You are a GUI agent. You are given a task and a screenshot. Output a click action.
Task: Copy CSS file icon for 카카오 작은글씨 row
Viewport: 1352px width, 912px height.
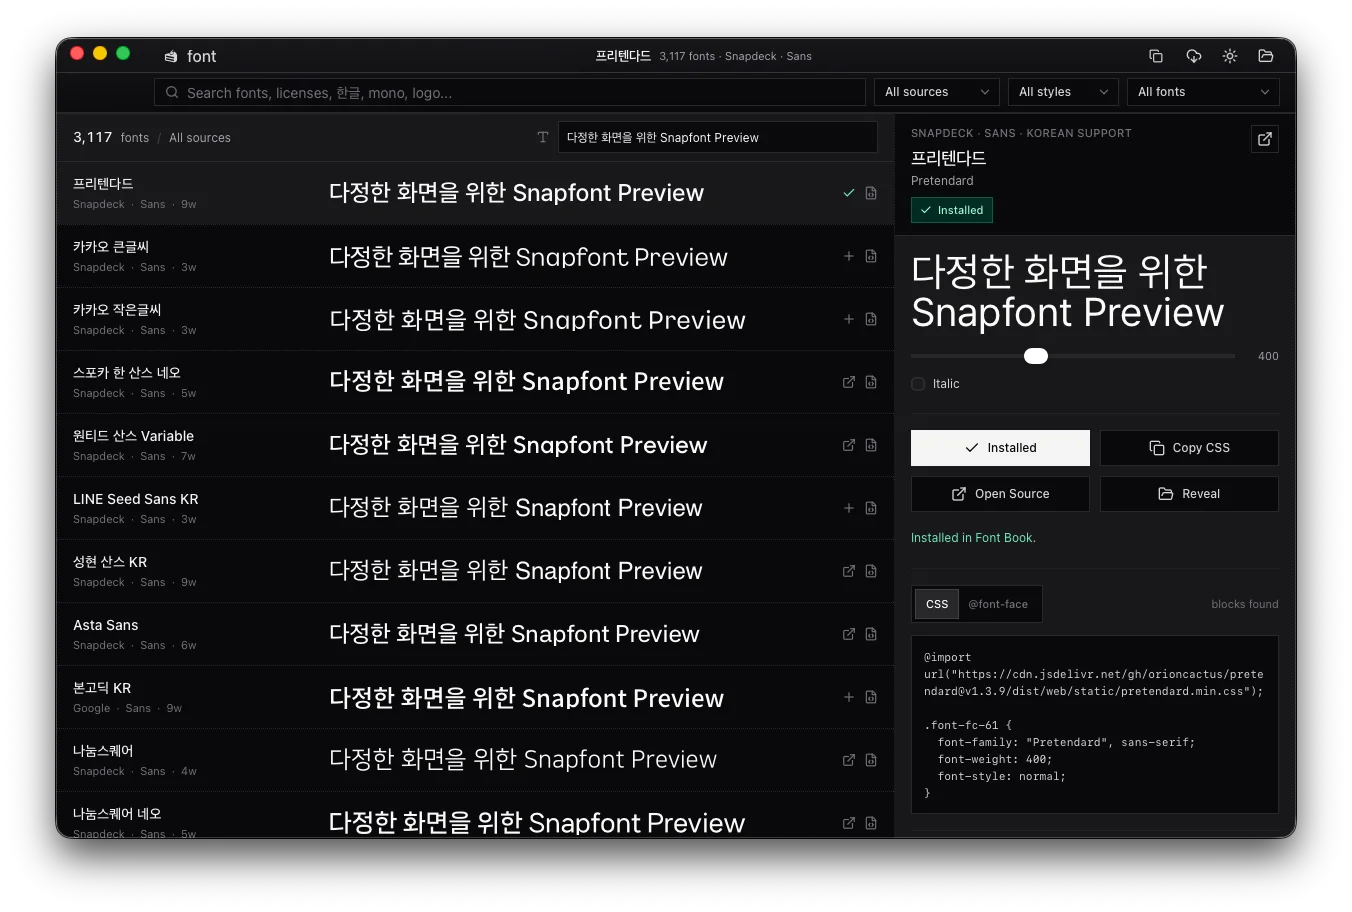click(871, 319)
